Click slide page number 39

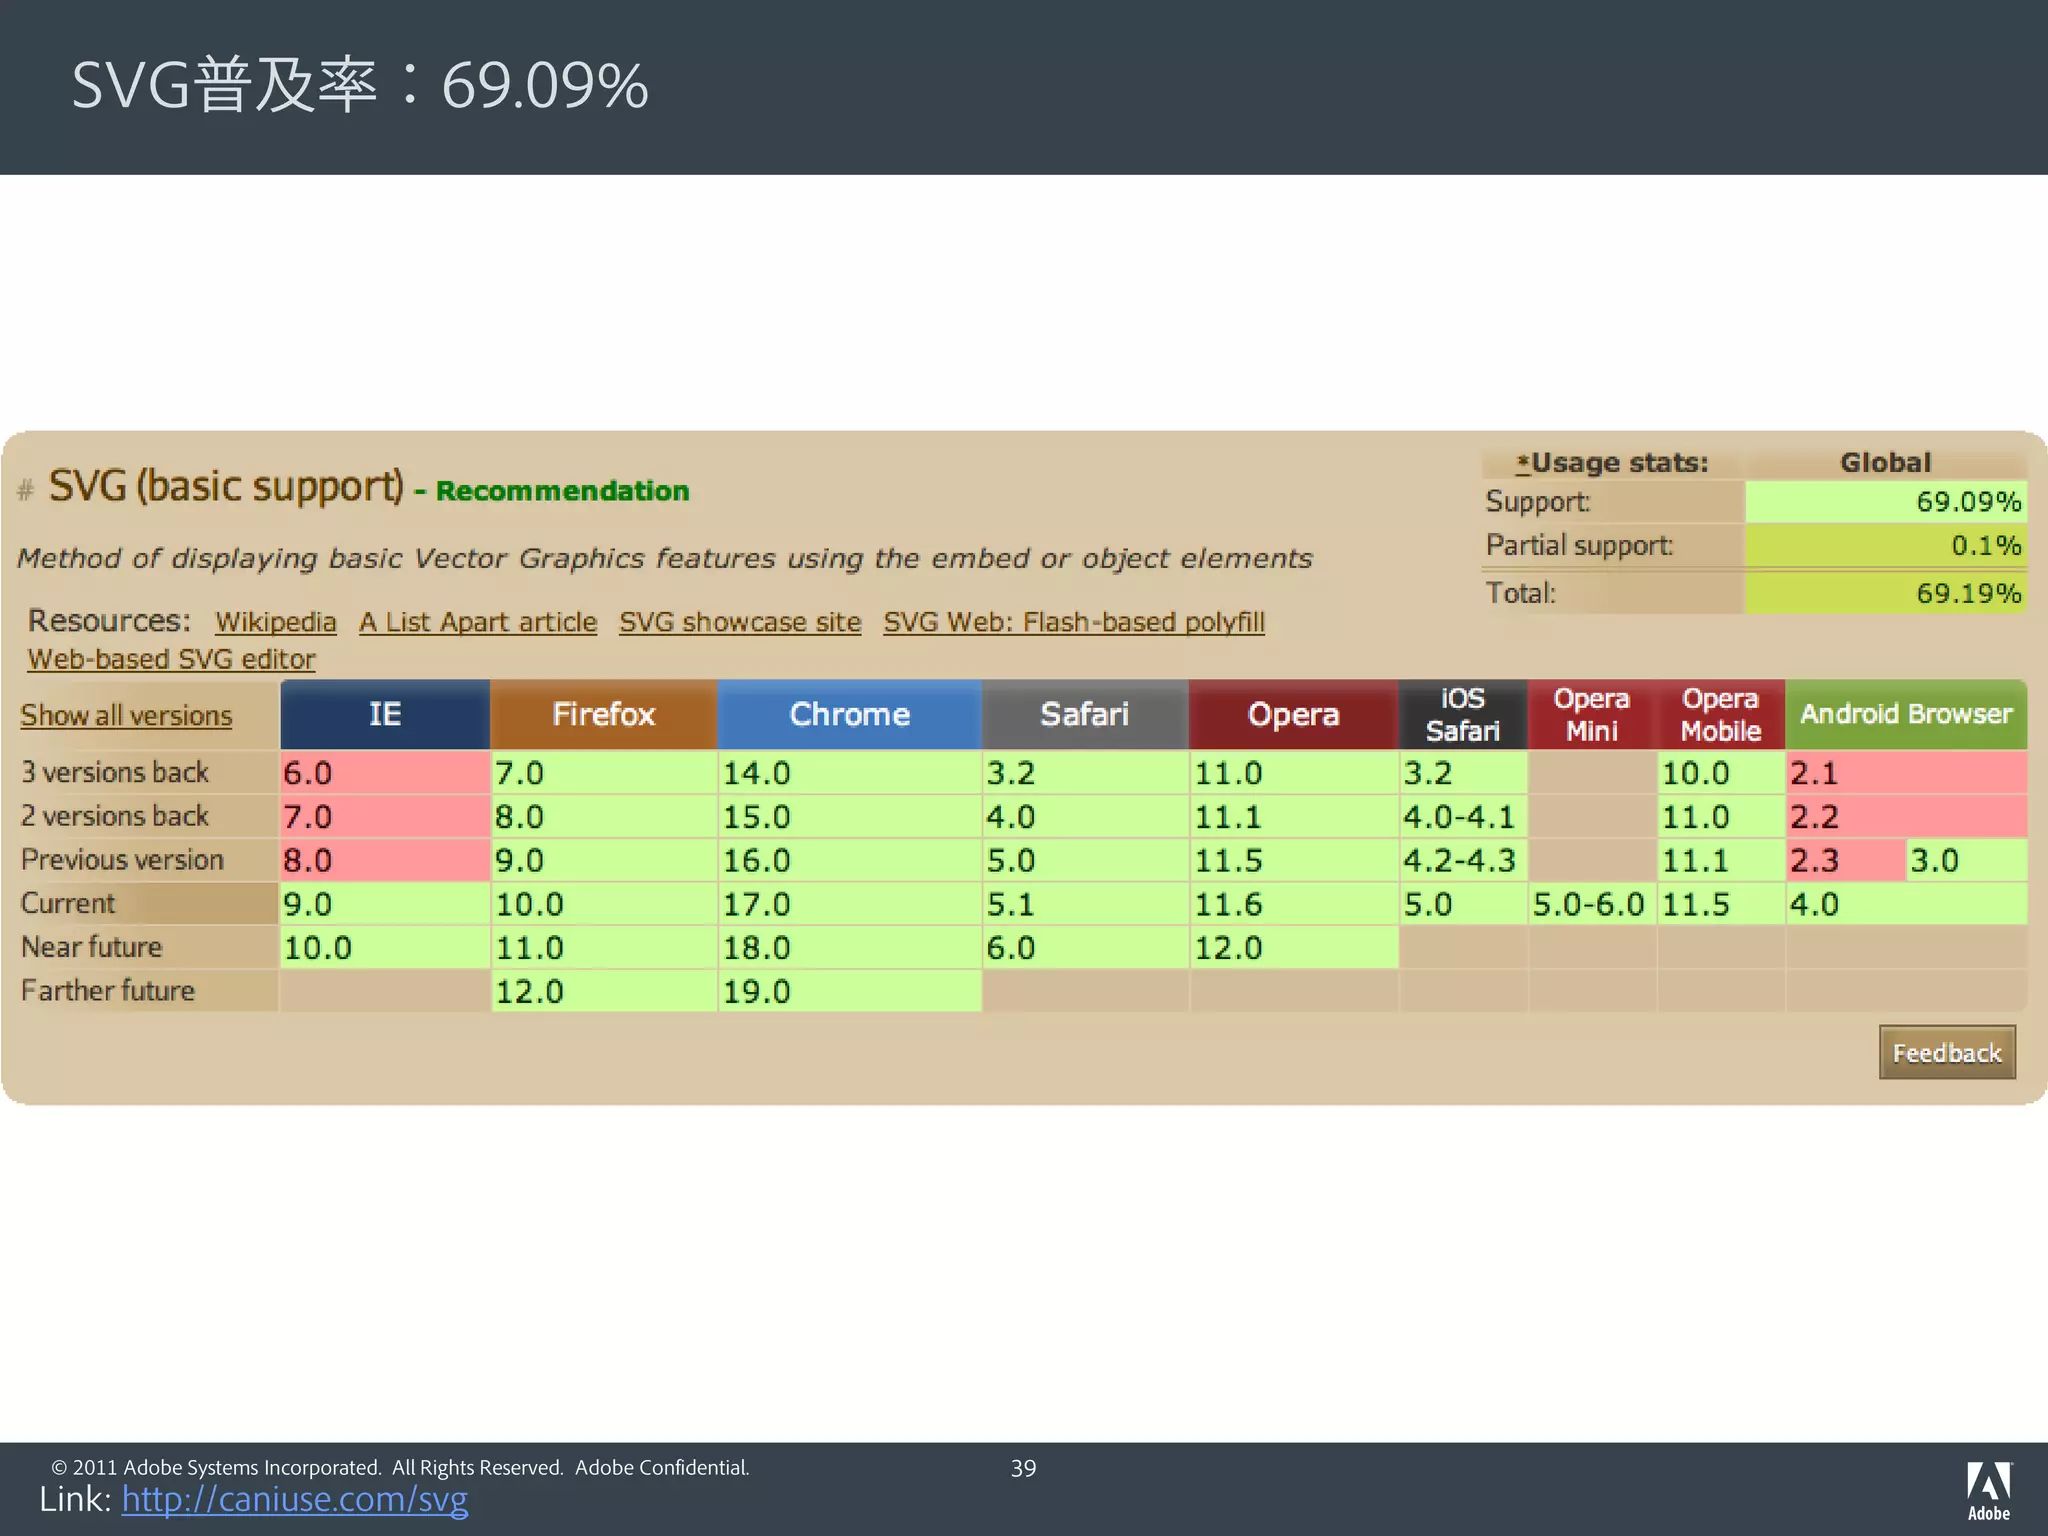pos(1023,1468)
